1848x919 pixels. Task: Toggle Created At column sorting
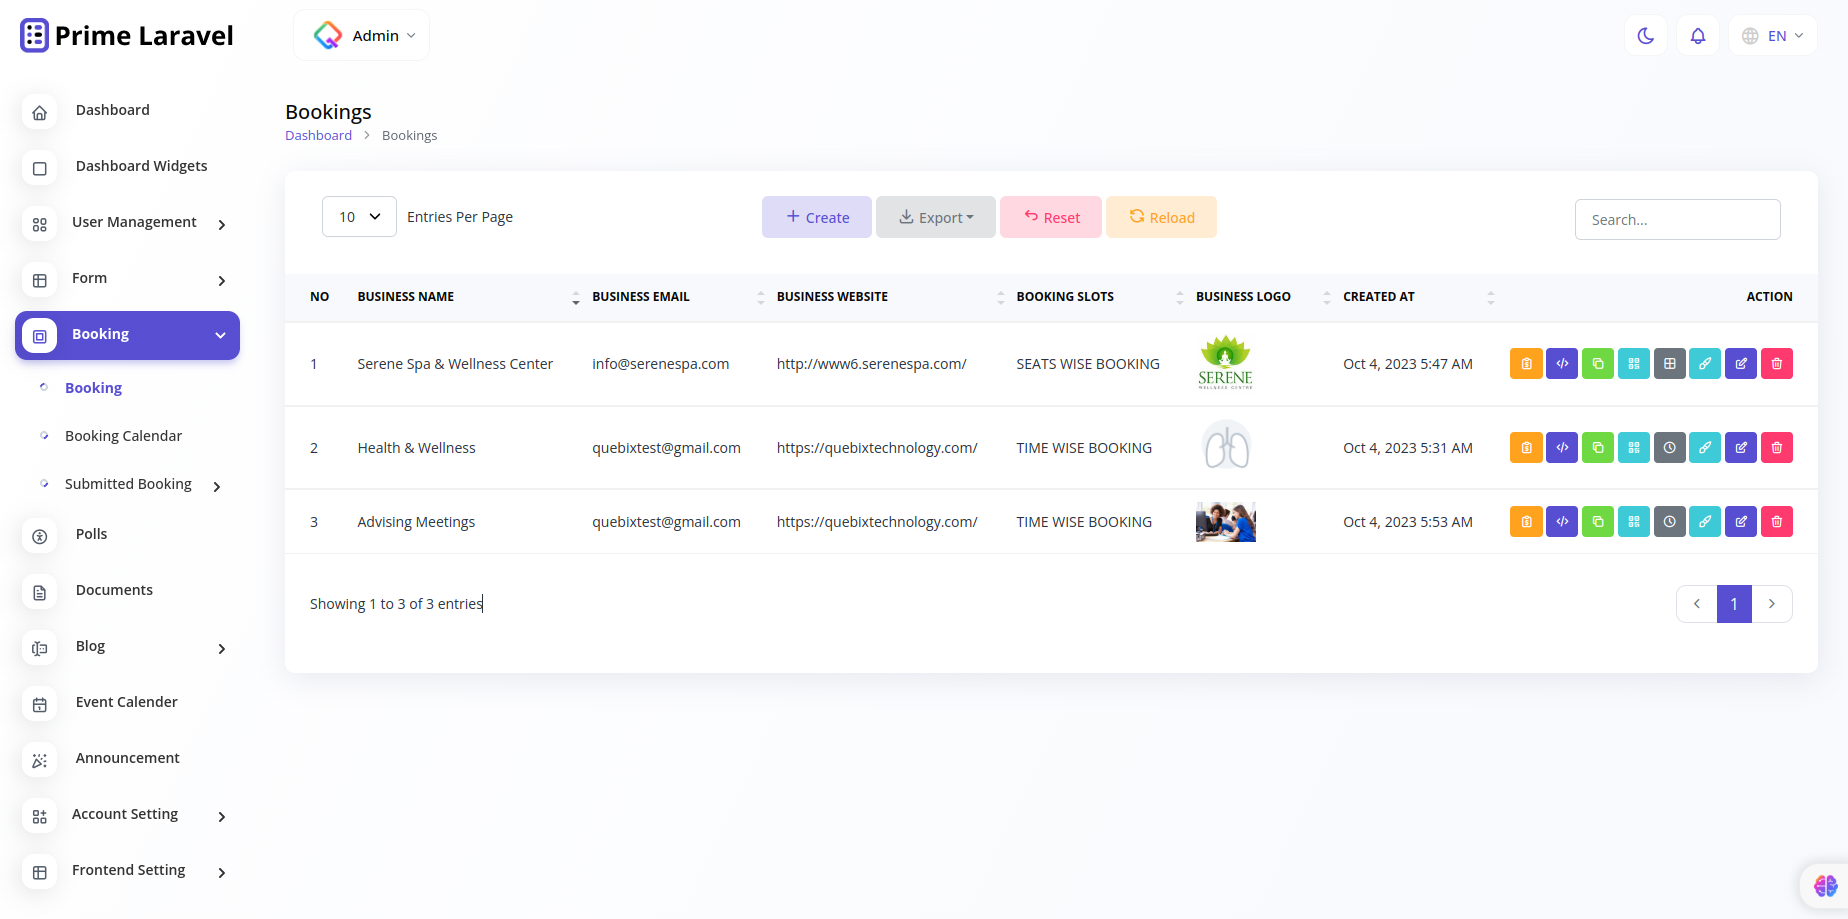coord(1491,297)
